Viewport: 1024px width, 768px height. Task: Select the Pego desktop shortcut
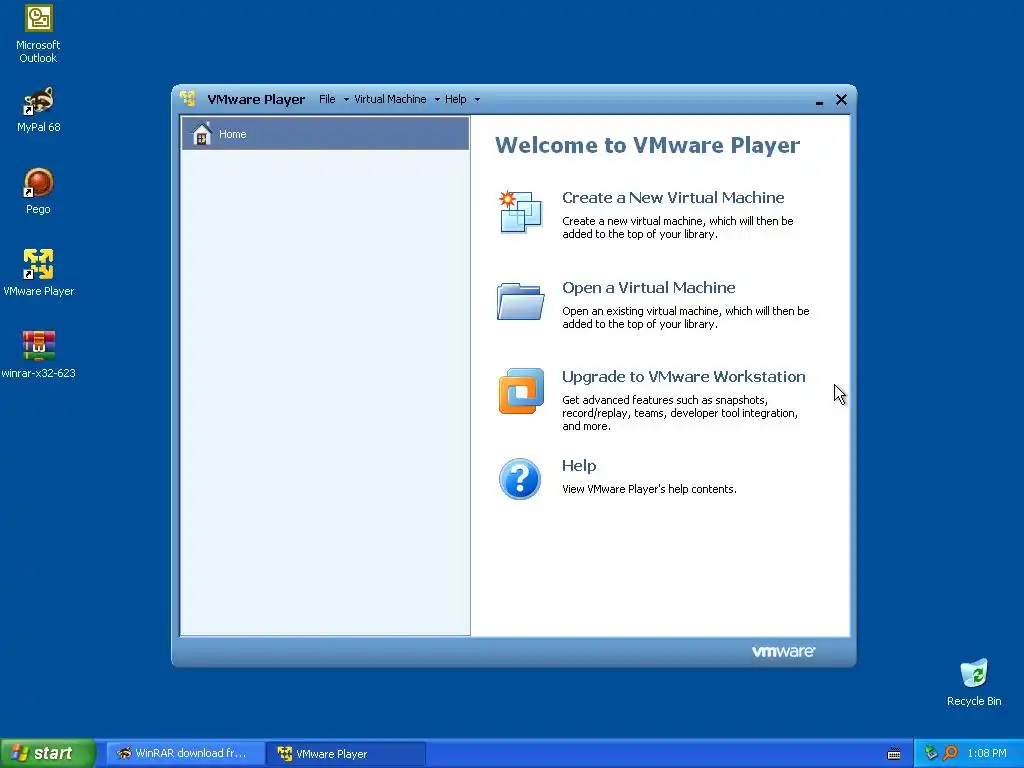(38, 191)
